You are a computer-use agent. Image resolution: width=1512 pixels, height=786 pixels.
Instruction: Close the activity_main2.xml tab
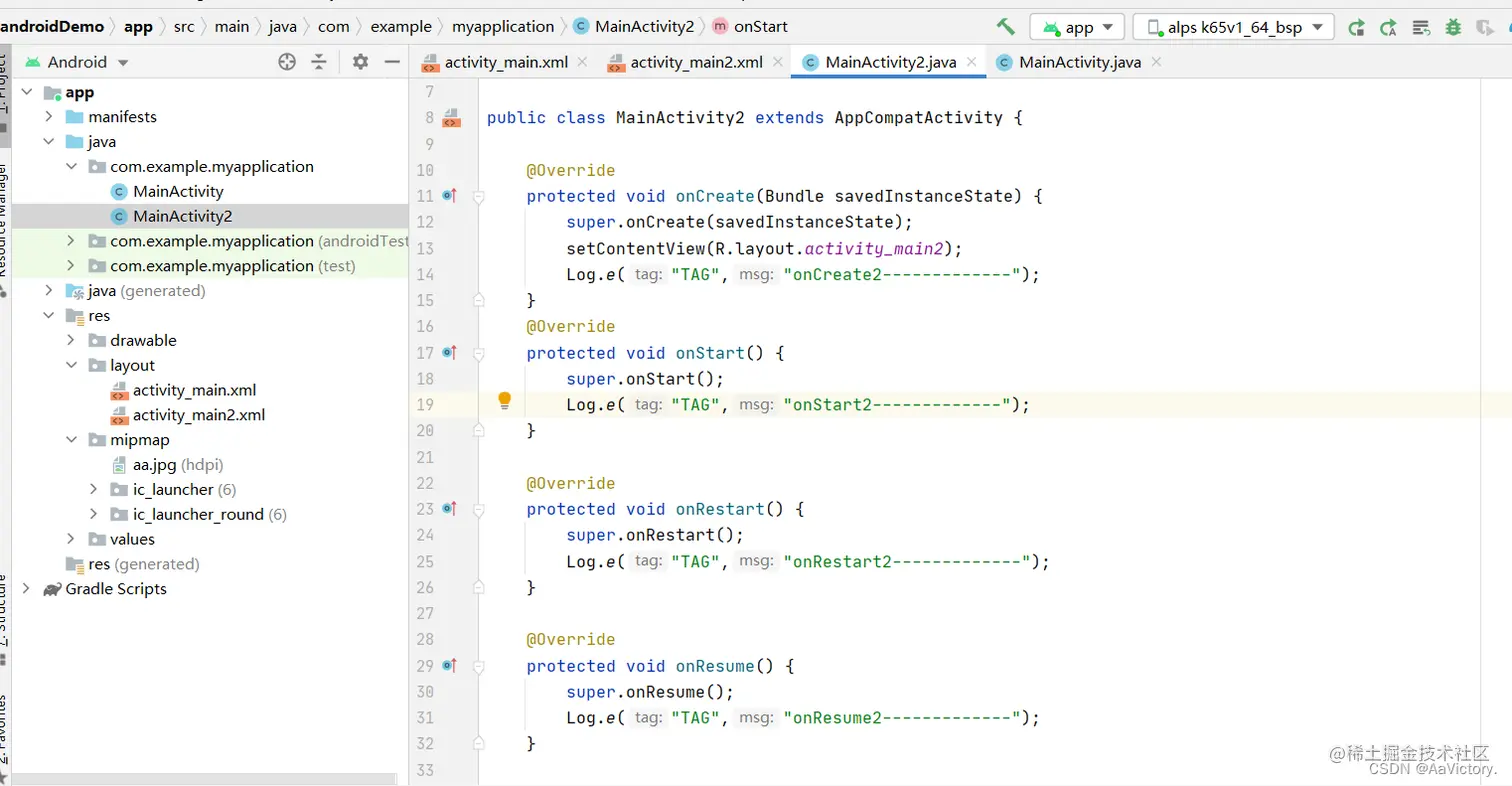[778, 62]
